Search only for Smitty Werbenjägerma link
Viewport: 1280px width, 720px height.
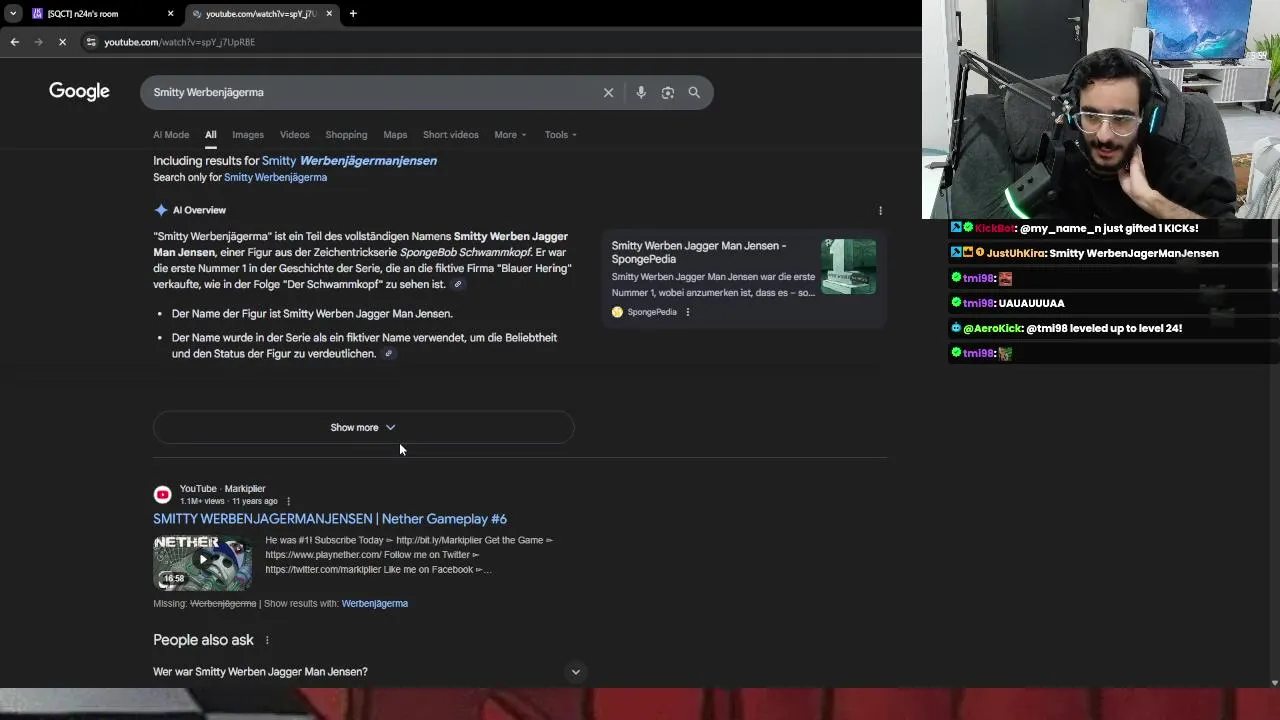275,178
